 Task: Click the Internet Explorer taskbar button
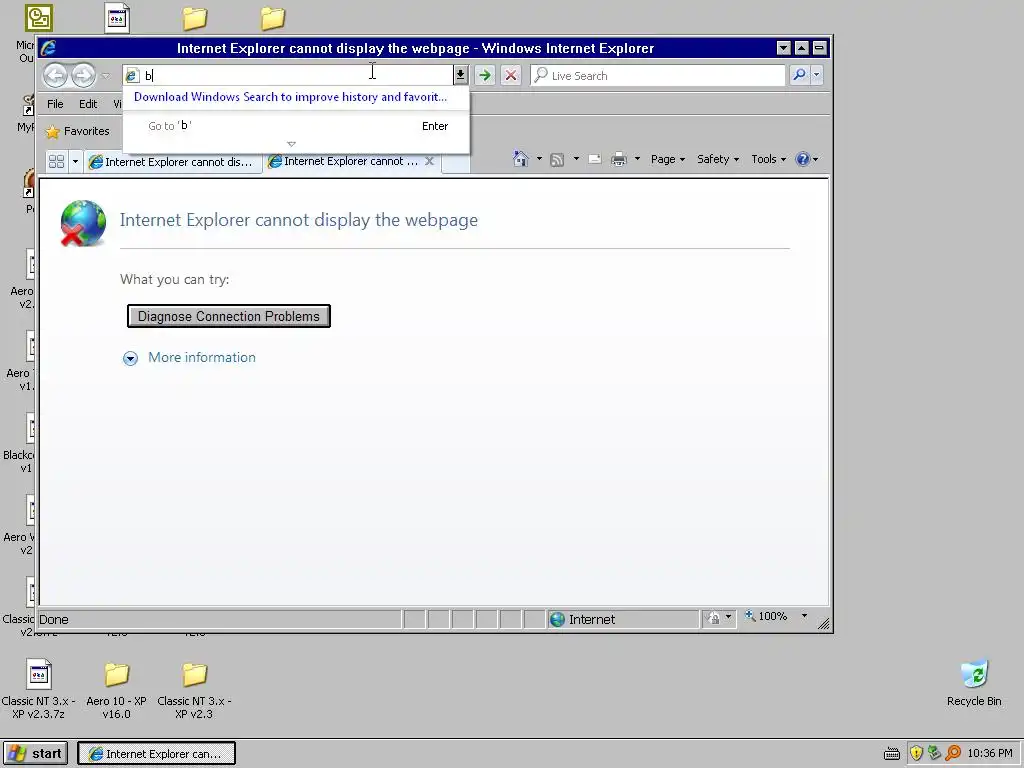[157, 754]
